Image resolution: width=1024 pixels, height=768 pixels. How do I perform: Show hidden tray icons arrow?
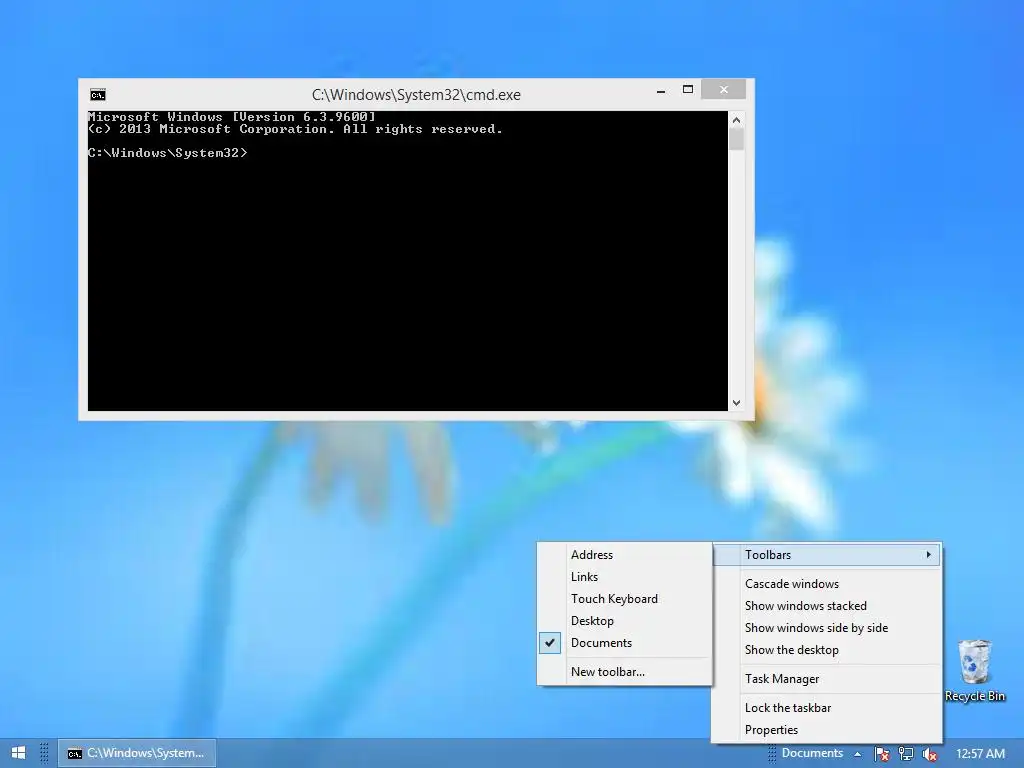pyautogui.click(x=857, y=754)
